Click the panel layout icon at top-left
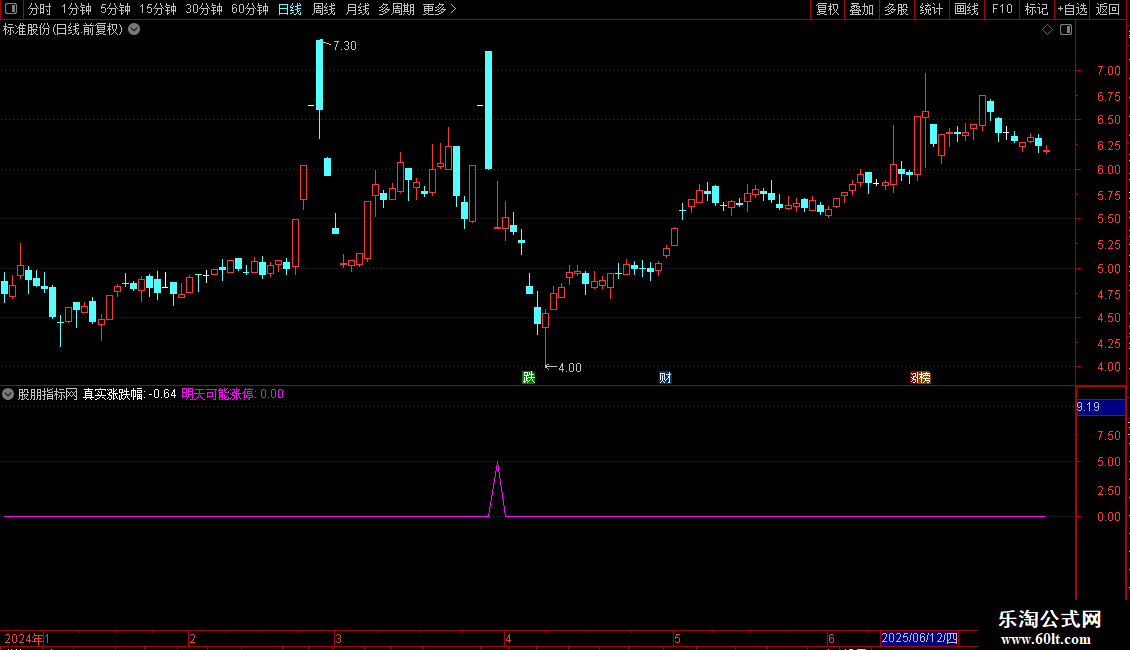Screen dimensions: 1130x650 point(11,9)
